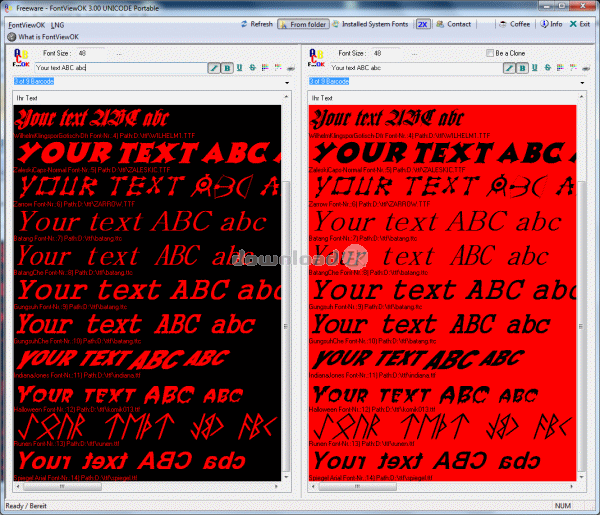Click the Refresh button
The height and width of the screenshot is (515, 600).
257,24
